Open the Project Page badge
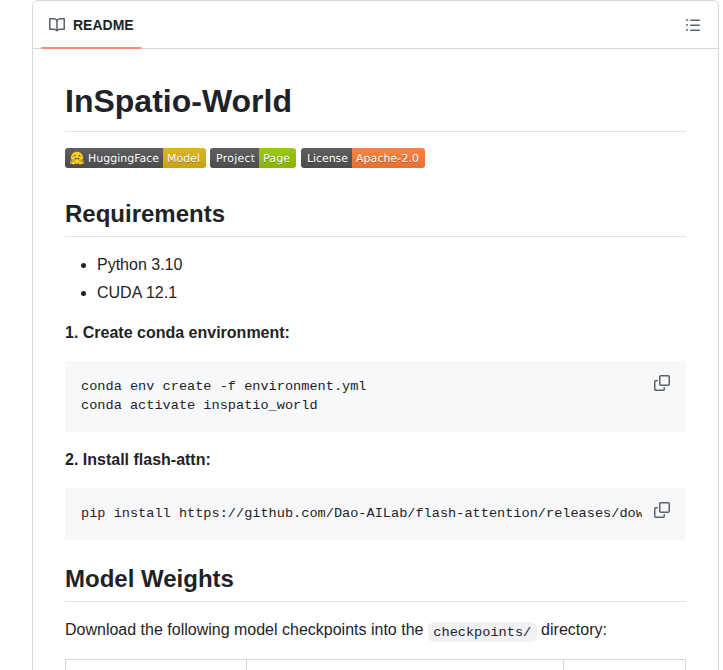The image size is (723, 670). (253, 158)
